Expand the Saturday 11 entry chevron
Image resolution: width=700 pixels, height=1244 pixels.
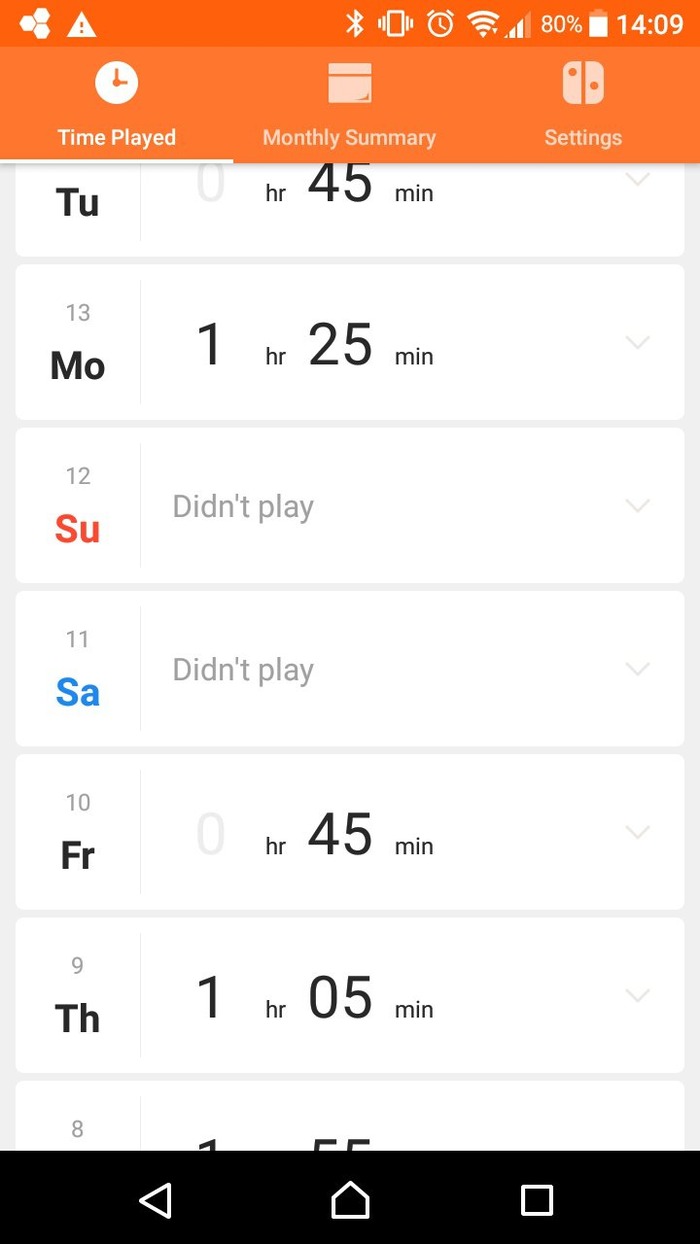[x=637, y=668]
